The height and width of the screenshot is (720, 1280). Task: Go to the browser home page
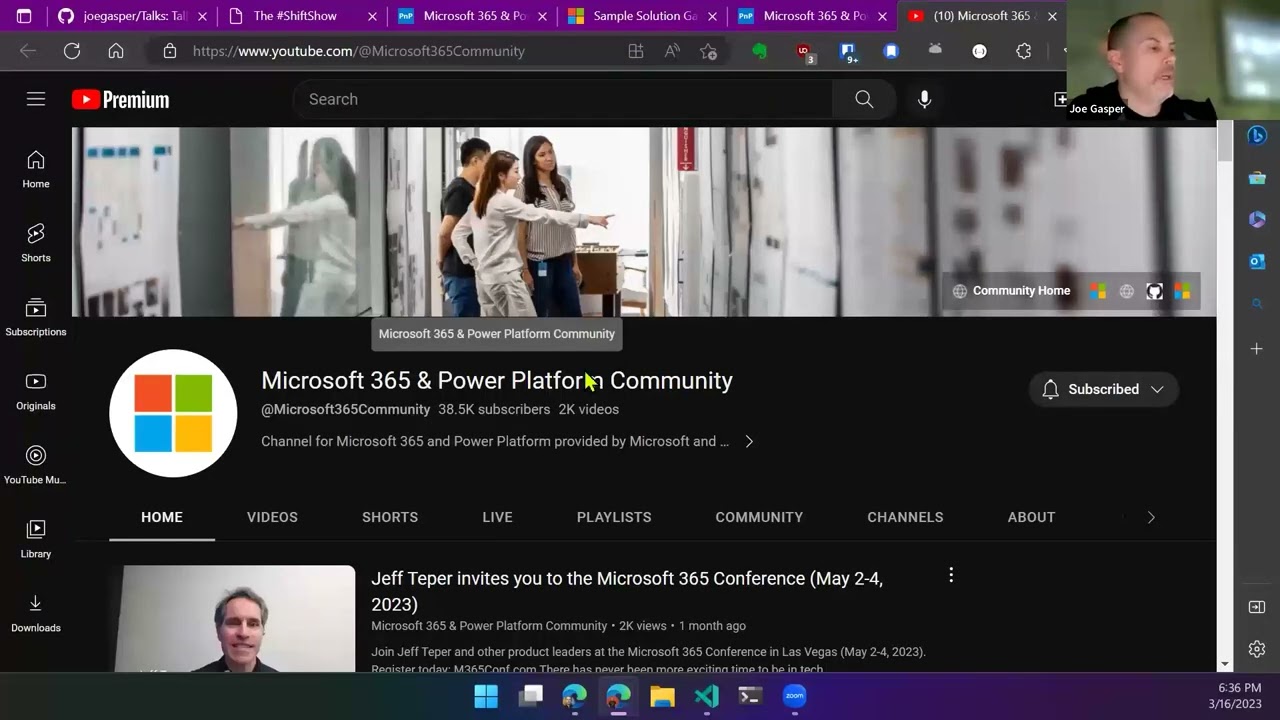tap(116, 51)
